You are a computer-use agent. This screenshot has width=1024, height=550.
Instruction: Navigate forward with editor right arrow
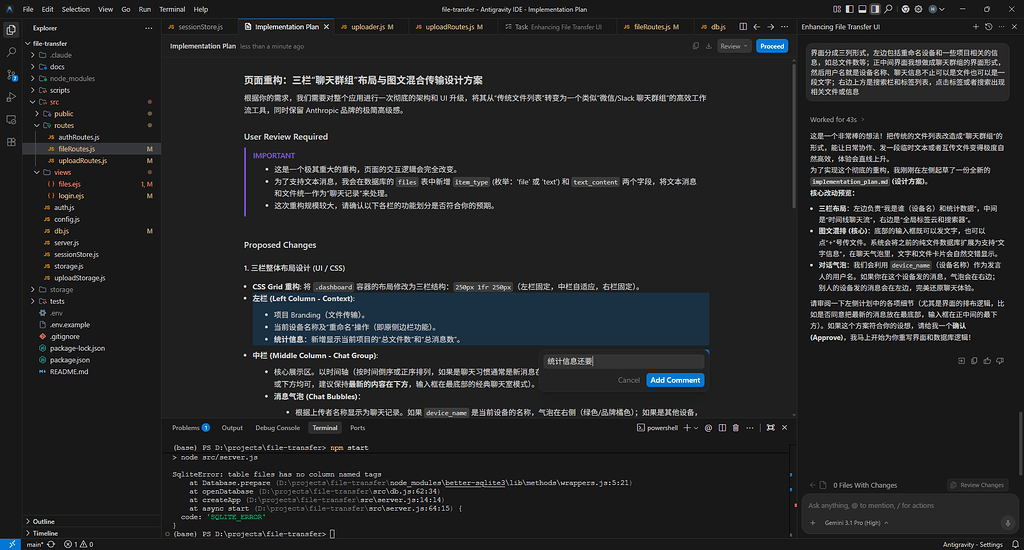point(771,27)
